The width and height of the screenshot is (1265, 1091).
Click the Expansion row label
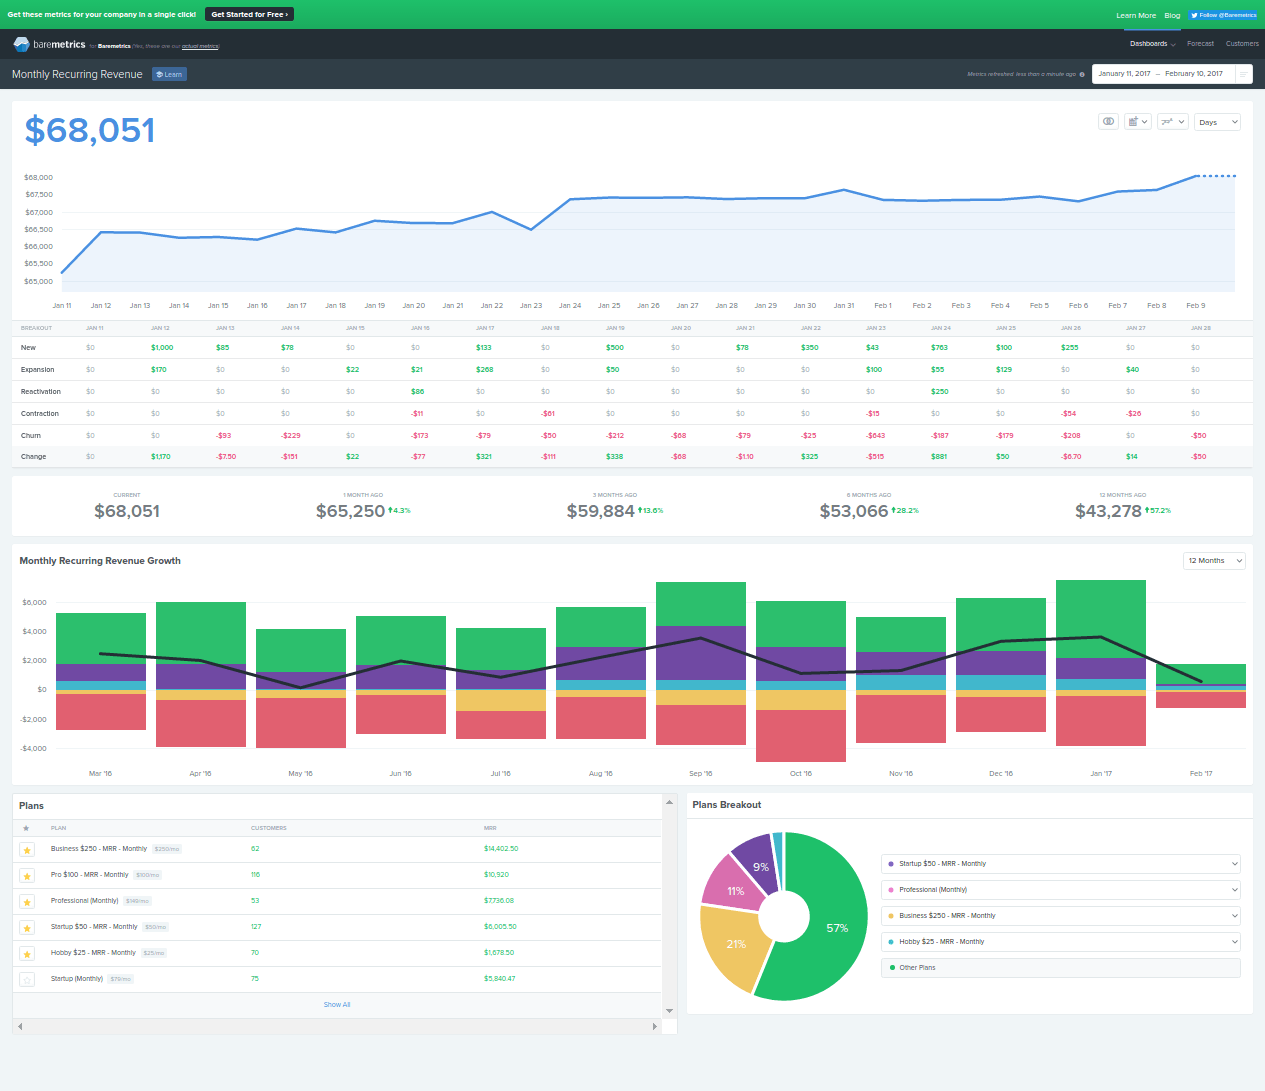click(x=38, y=370)
